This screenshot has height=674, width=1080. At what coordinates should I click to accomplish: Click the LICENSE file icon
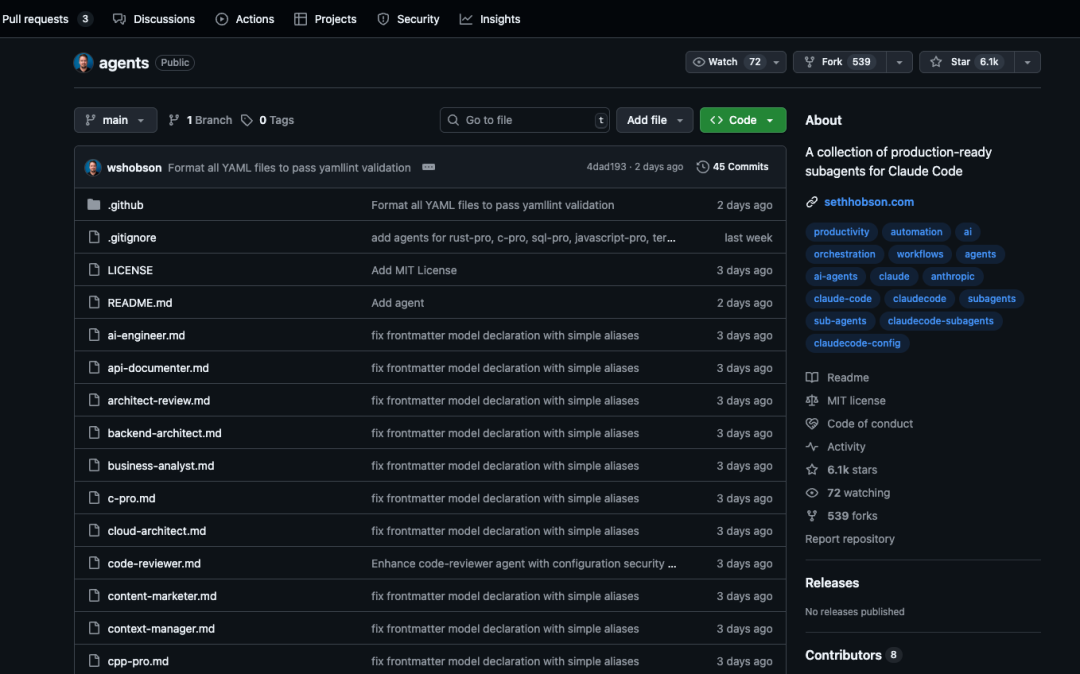point(94,270)
